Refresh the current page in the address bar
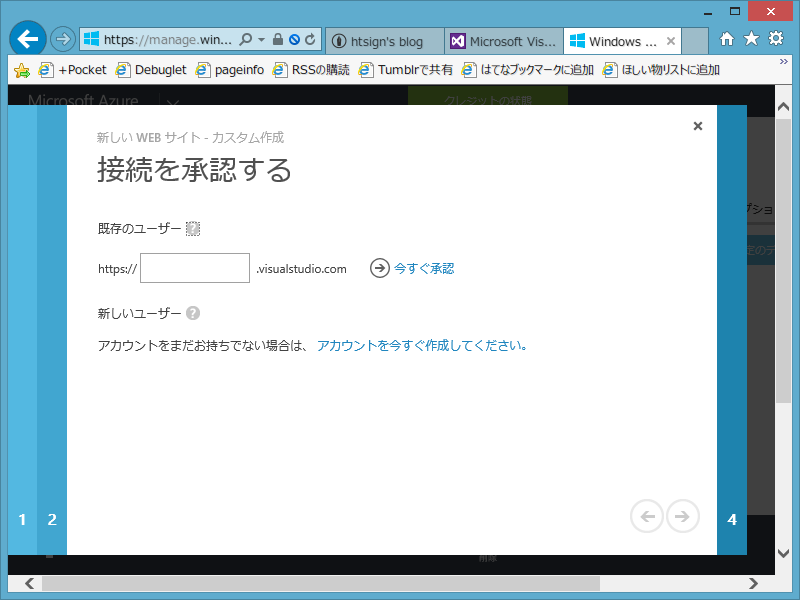Image resolution: width=800 pixels, height=600 pixels. [x=309, y=39]
